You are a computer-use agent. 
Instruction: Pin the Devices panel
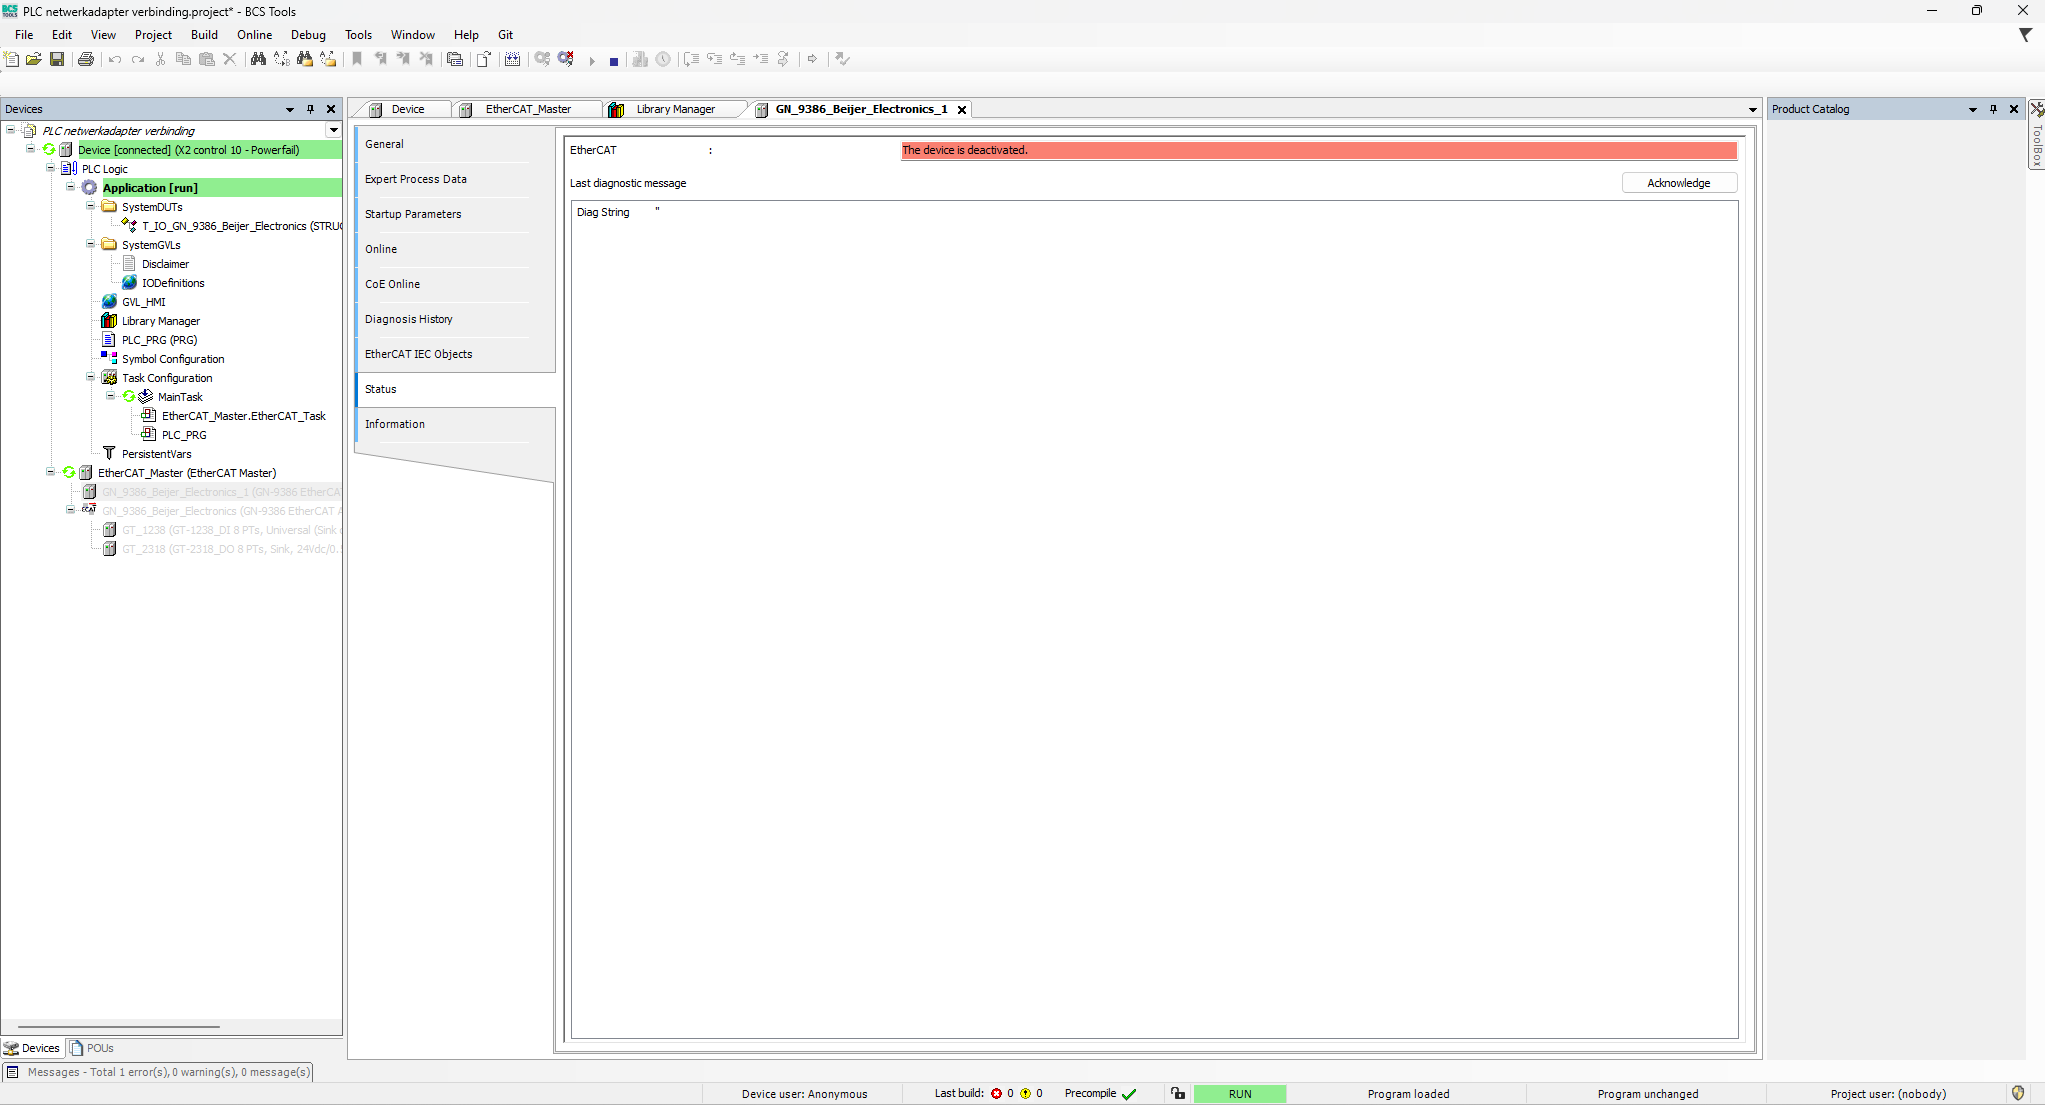pos(311,109)
